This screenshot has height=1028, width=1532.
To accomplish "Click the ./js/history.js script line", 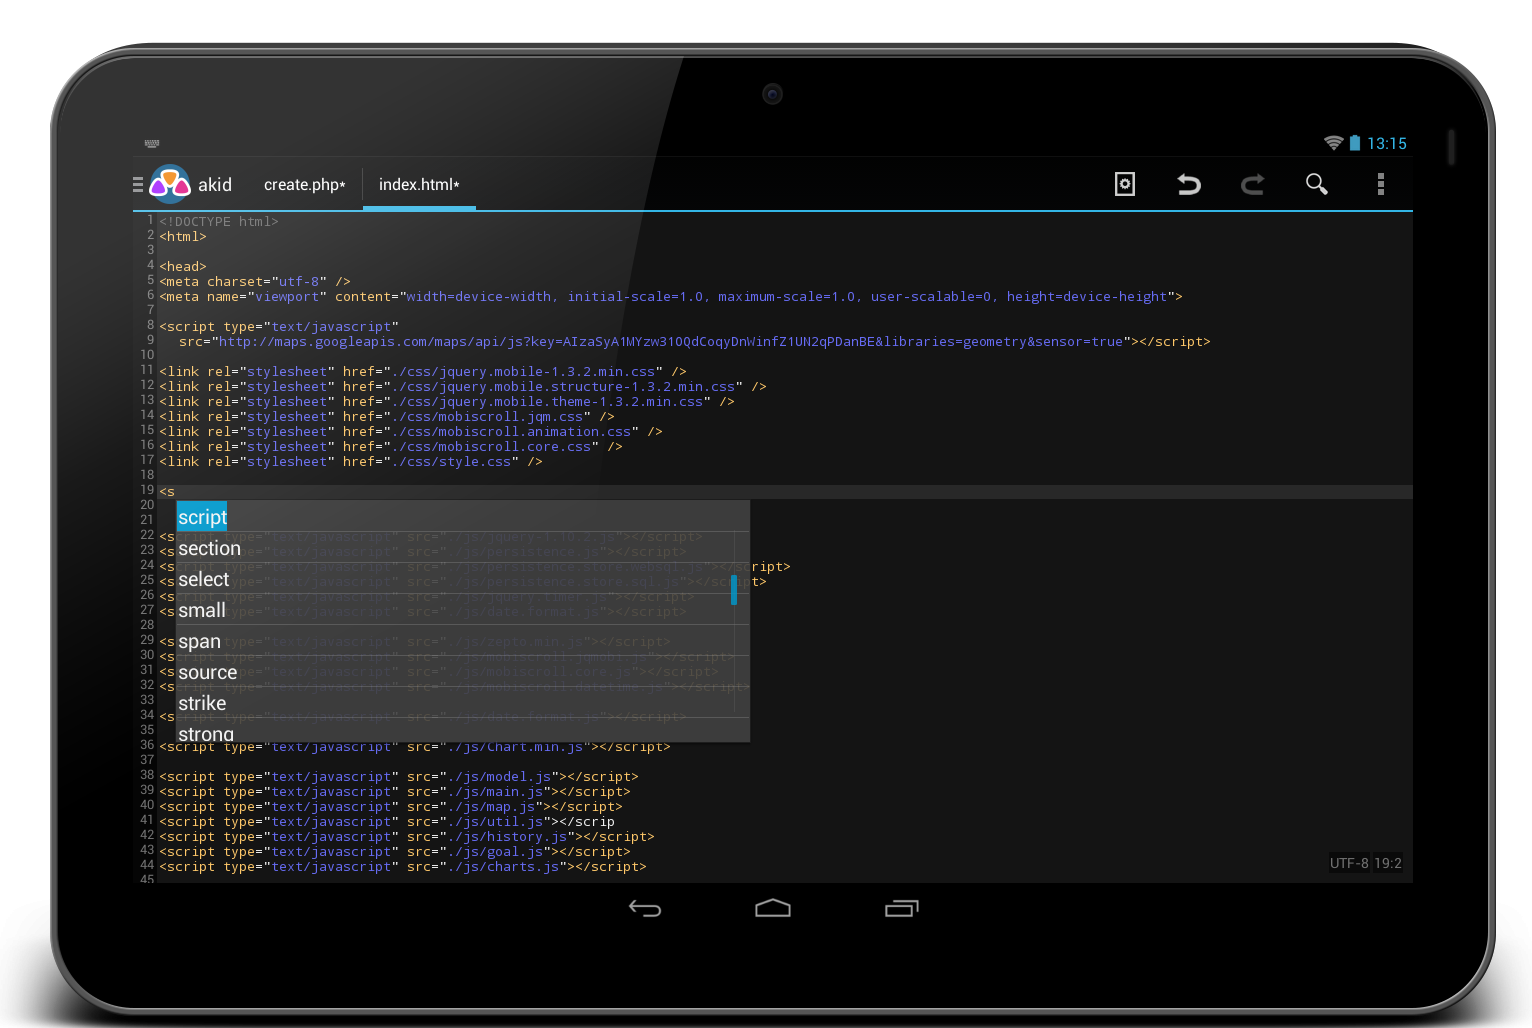I will coord(407,837).
